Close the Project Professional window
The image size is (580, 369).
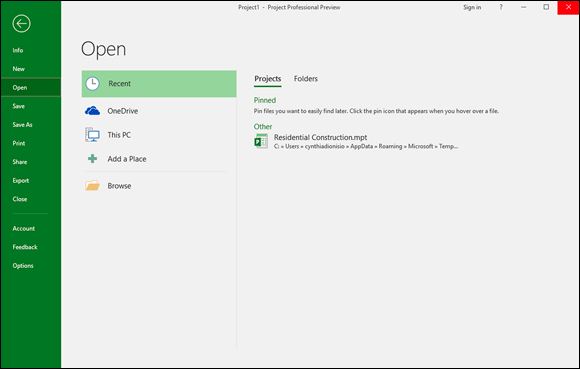pyautogui.click(x=568, y=7)
